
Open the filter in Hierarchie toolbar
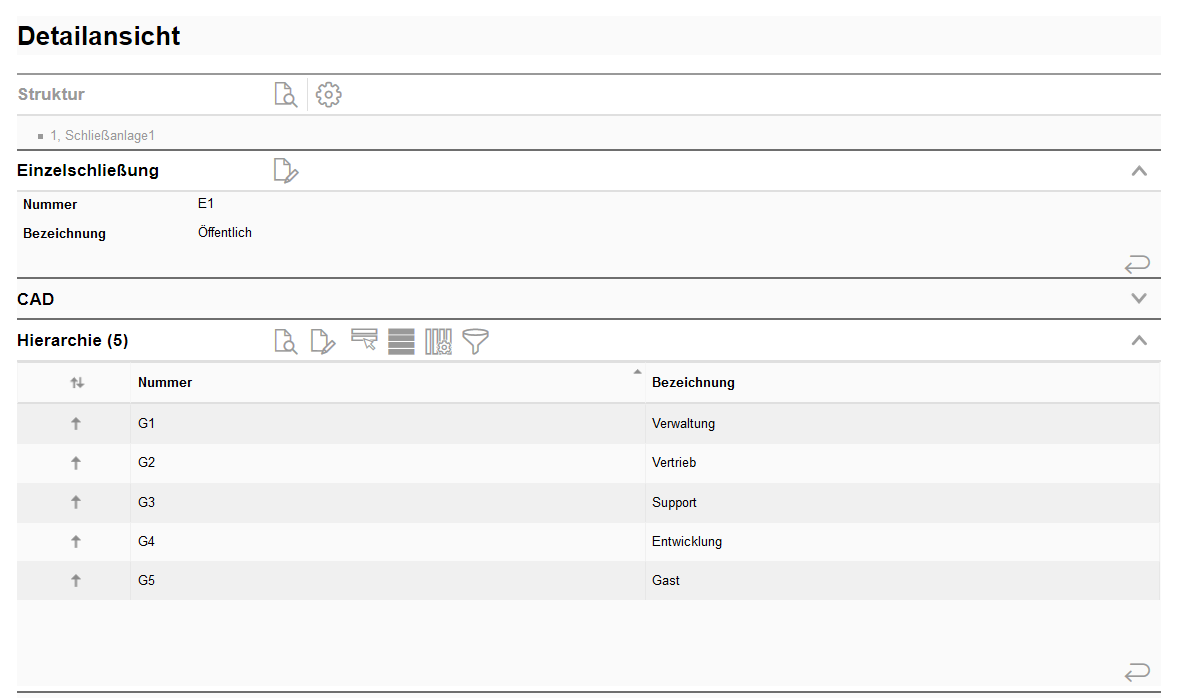(x=476, y=341)
